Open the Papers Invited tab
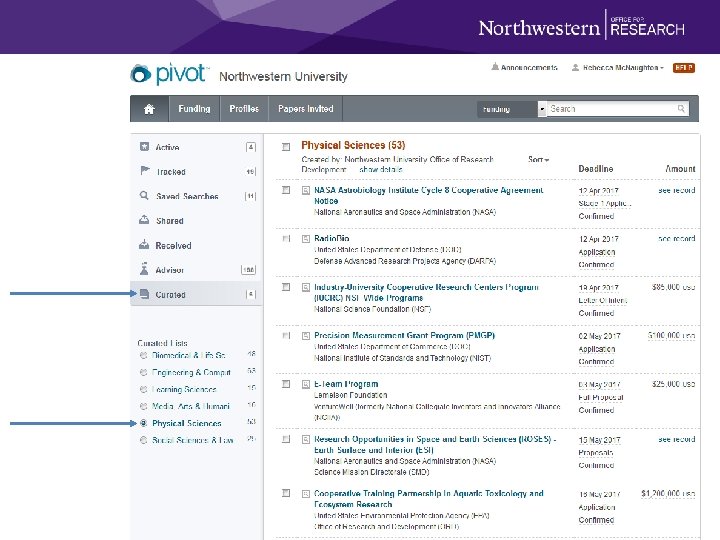The width and height of the screenshot is (720, 540). (305, 109)
